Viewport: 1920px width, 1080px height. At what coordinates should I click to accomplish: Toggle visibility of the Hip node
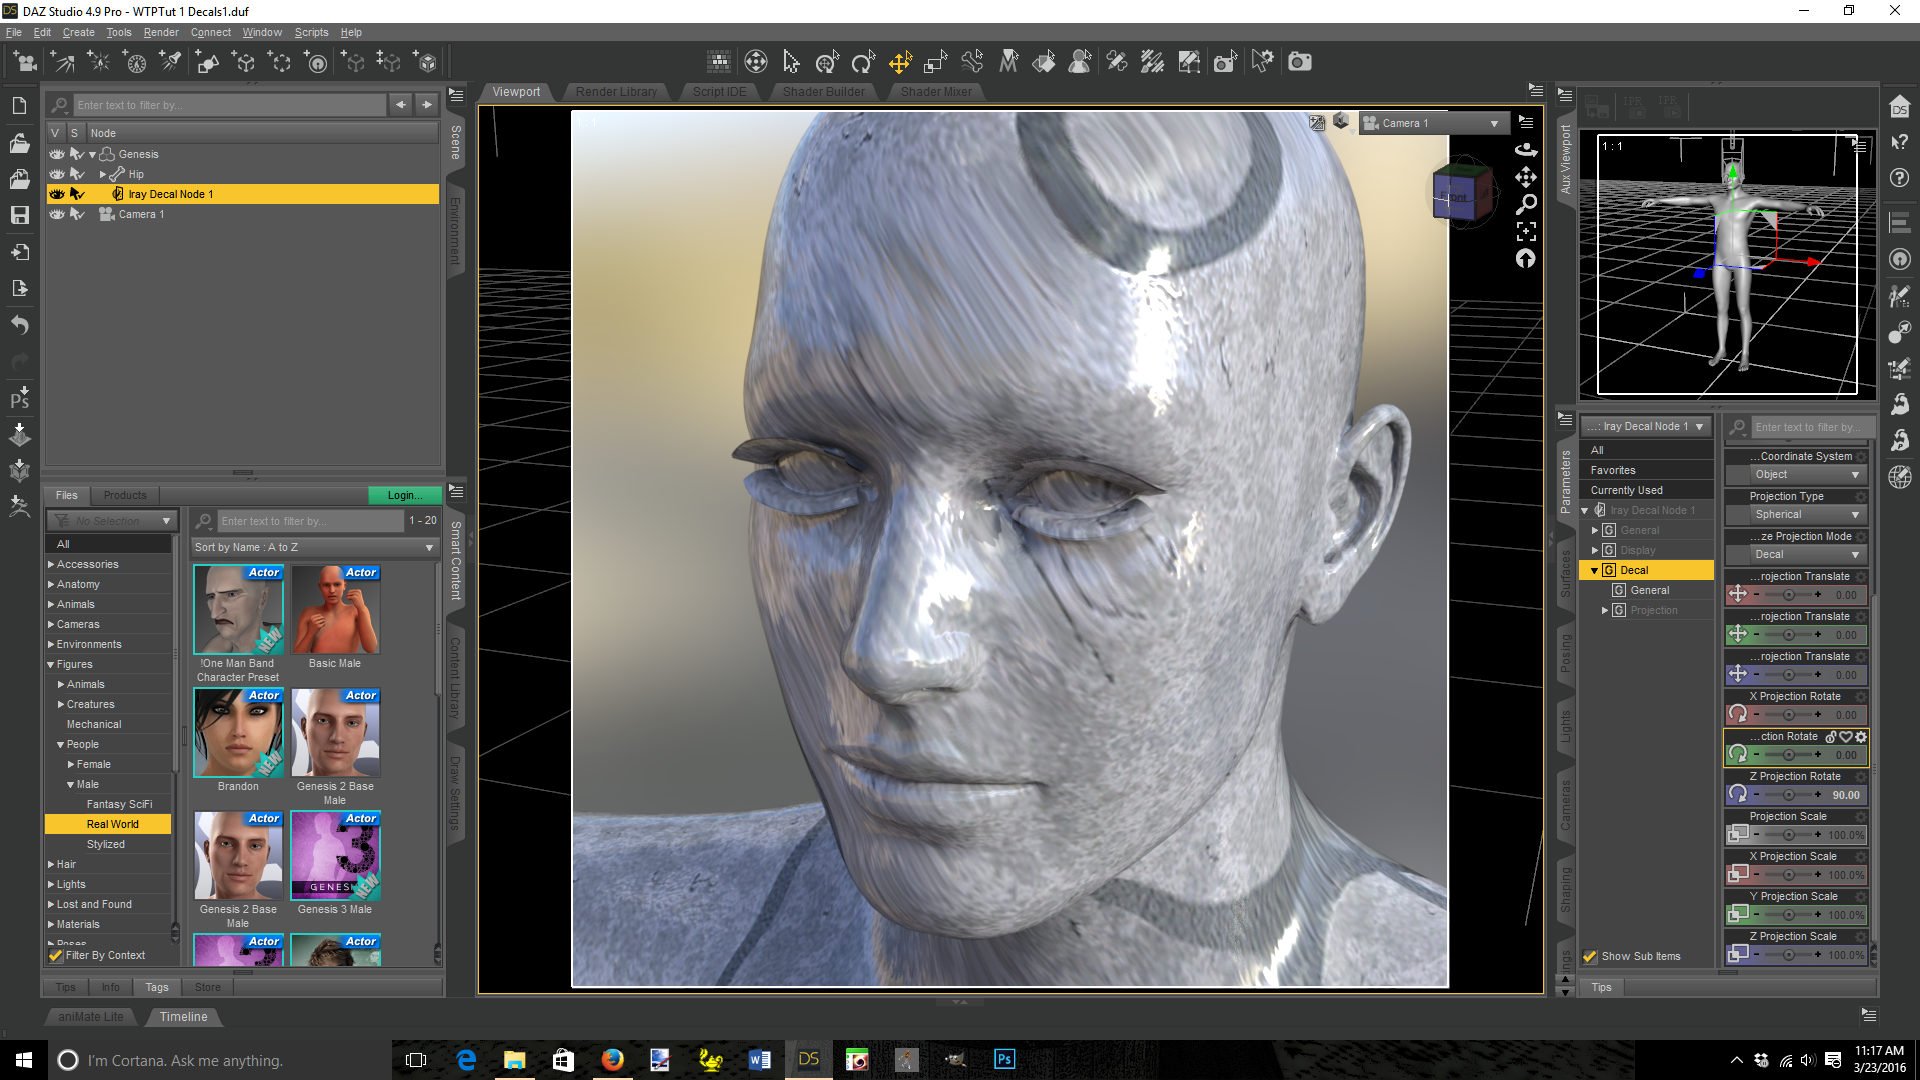pyautogui.click(x=57, y=174)
